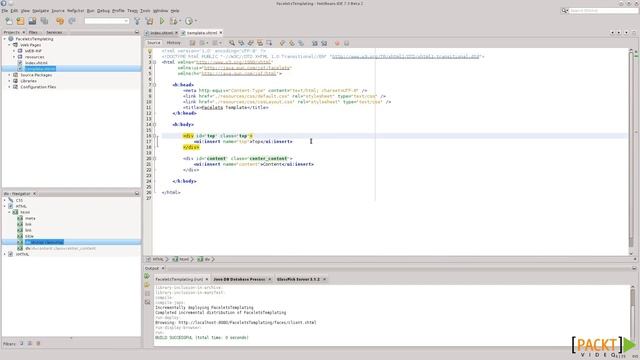Viewport: 640px width, 360px height.
Task: Click the Save All toolbar icon
Action: (x=44, y=21)
